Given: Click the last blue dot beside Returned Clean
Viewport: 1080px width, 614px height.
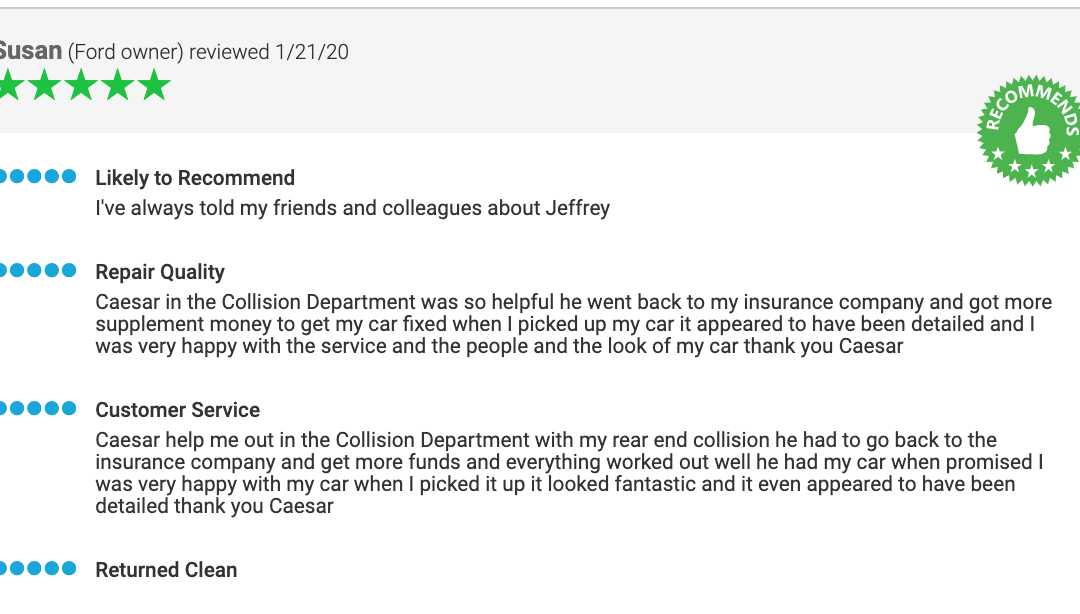Looking at the screenshot, I should (x=69, y=568).
